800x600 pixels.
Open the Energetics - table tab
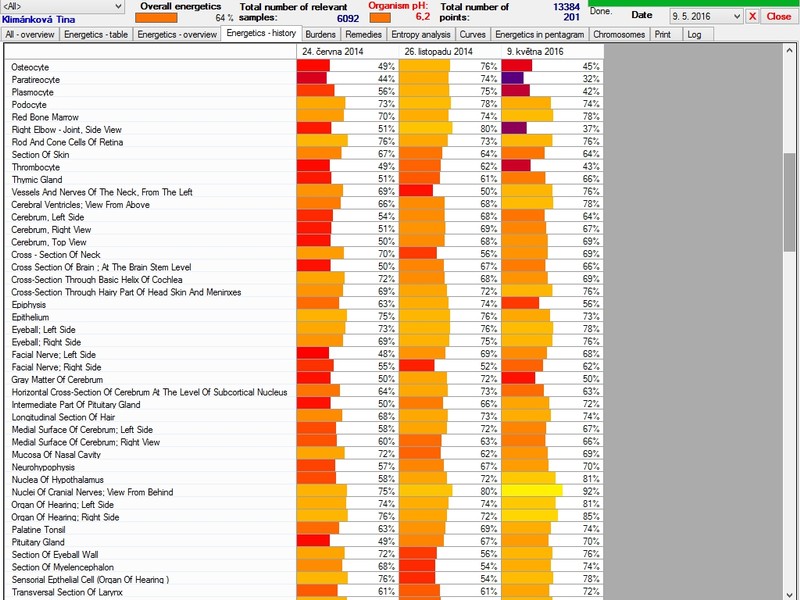click(96, 34)
